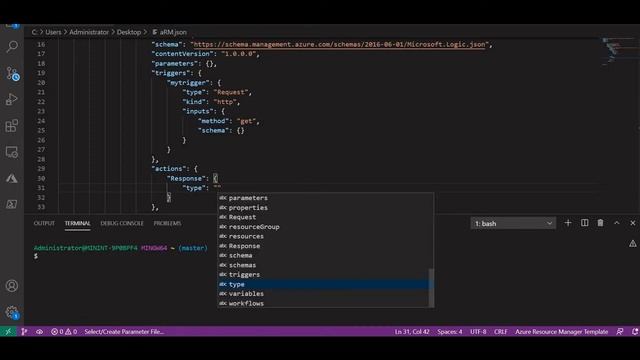The height and width of the screenshot is (360, 640).
Task: Click "mytrigger" key on line 20
Action: click(189, 83)
